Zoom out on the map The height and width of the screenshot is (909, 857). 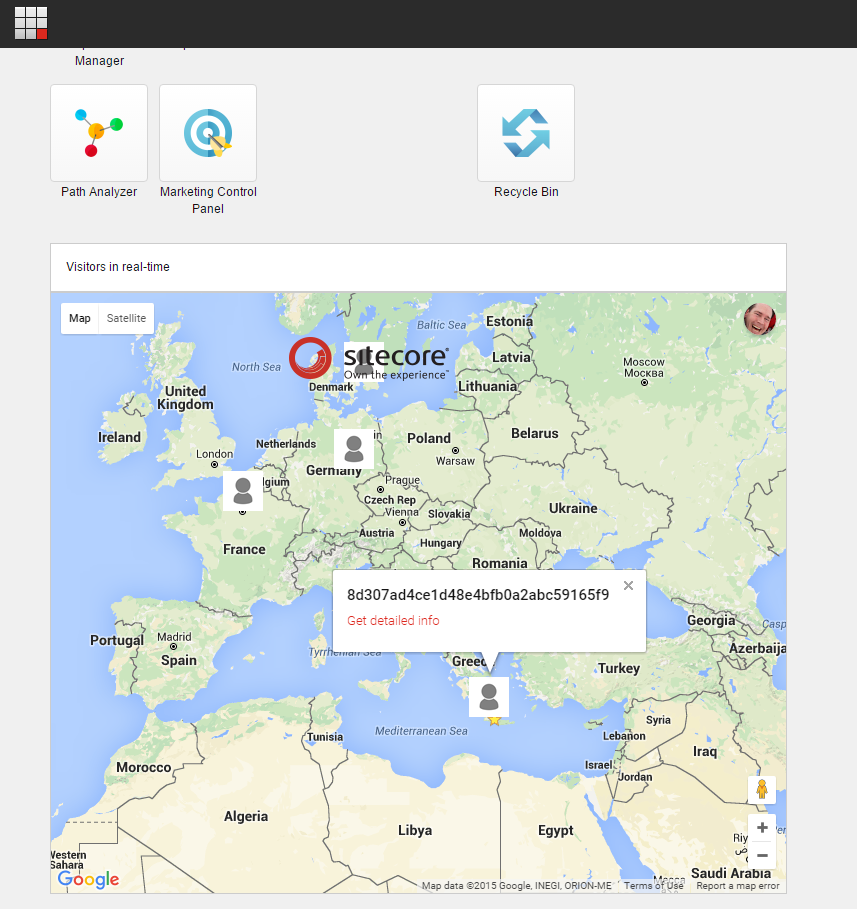tap(762, 855)
